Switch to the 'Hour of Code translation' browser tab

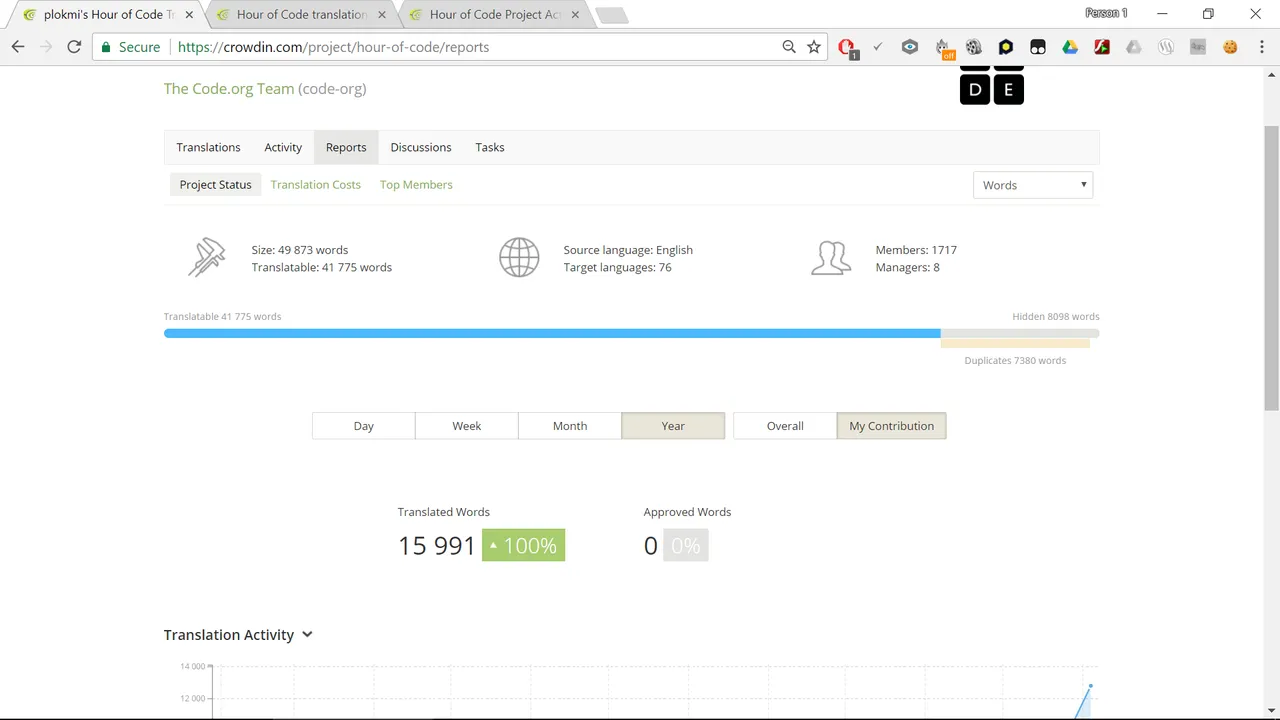coord(298,15)
